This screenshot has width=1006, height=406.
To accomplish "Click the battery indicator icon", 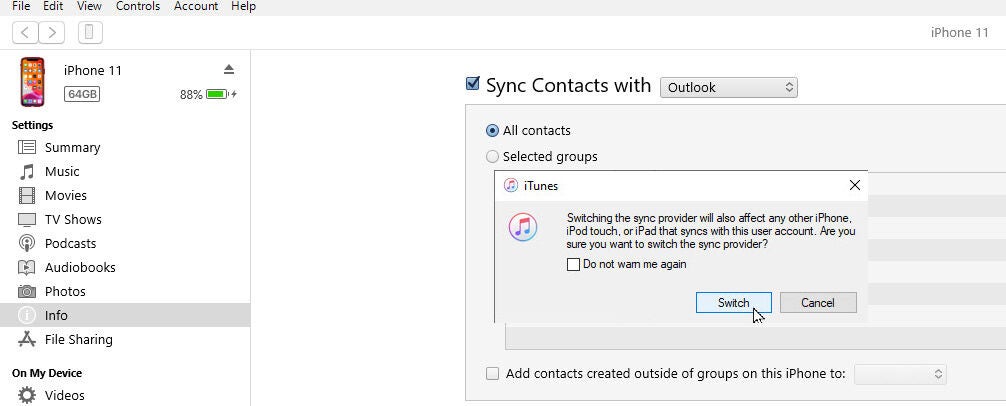I will (x=217, y=94).
